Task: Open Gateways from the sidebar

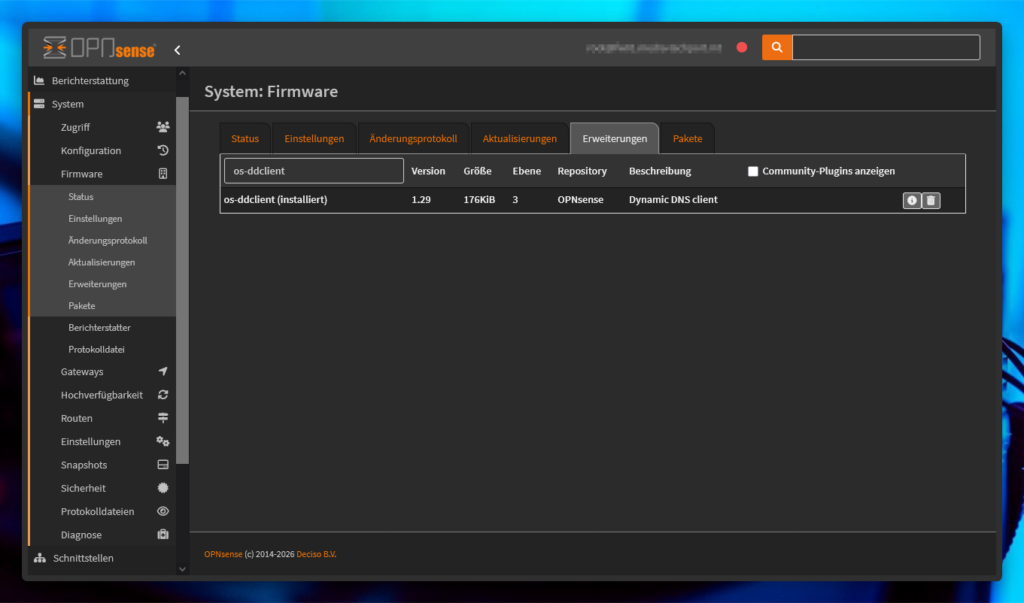Action: [x=82, y=372]
